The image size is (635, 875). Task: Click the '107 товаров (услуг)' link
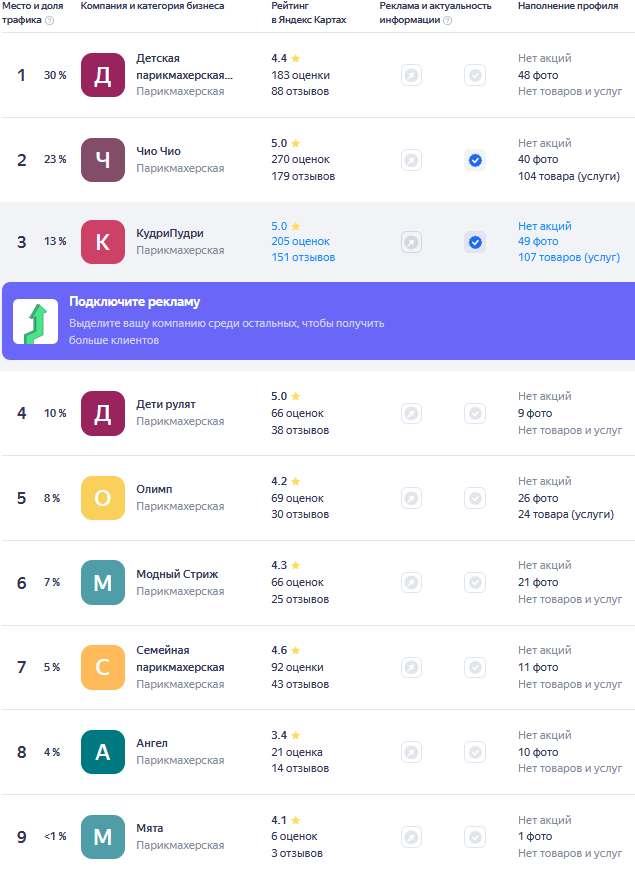(x=569, y=258)
